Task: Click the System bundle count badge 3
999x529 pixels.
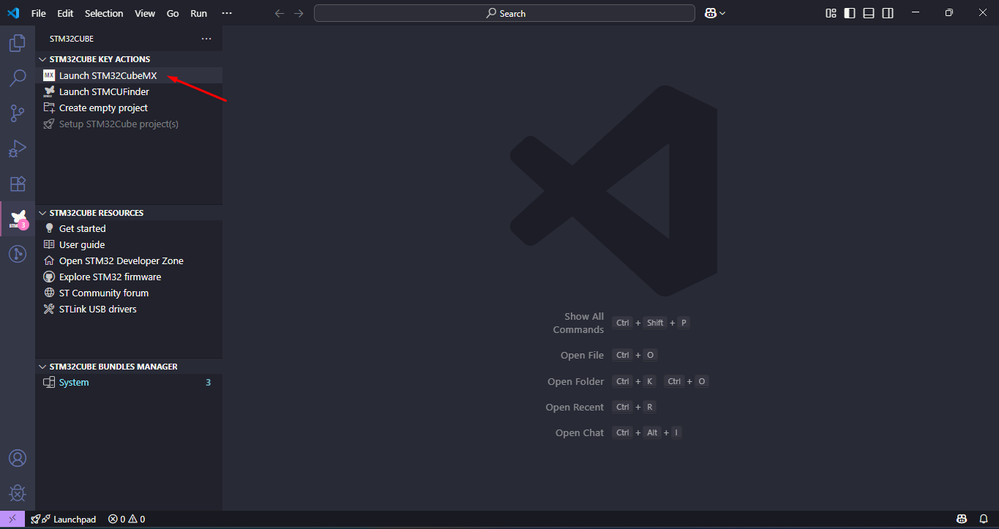Action: (x=208, y=382)
